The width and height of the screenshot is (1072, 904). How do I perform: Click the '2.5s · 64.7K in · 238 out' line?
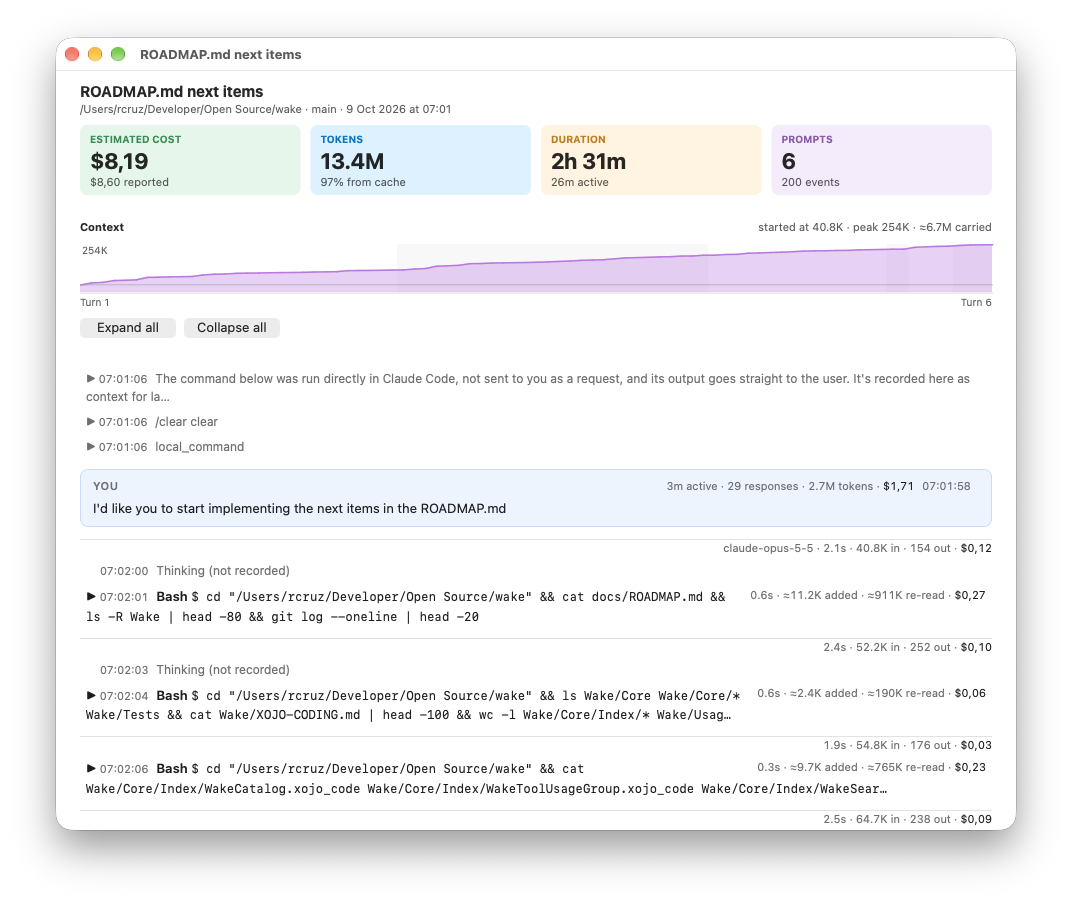[x=907, y=819]
